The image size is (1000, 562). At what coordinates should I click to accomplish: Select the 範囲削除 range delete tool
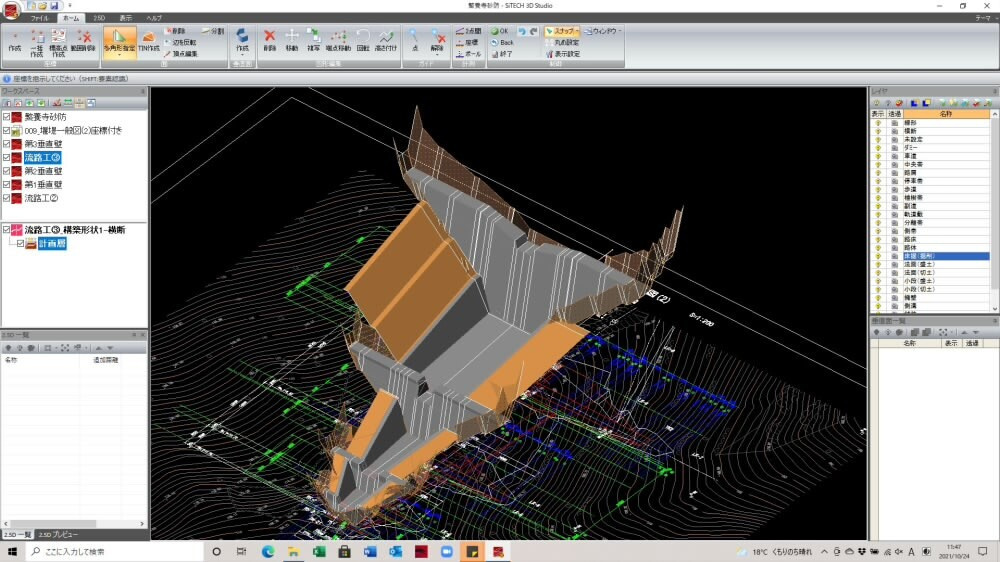point(86,41)
